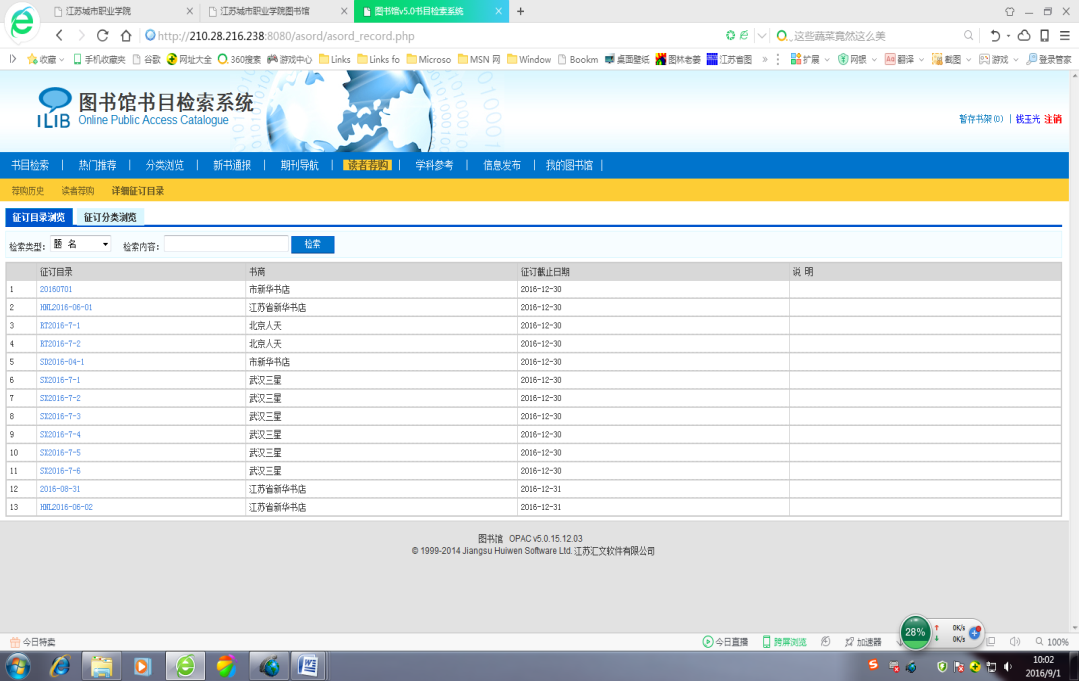Click the 360 browser logo icon
This screenshot has height=681, width=1079.
coord(24,22)
